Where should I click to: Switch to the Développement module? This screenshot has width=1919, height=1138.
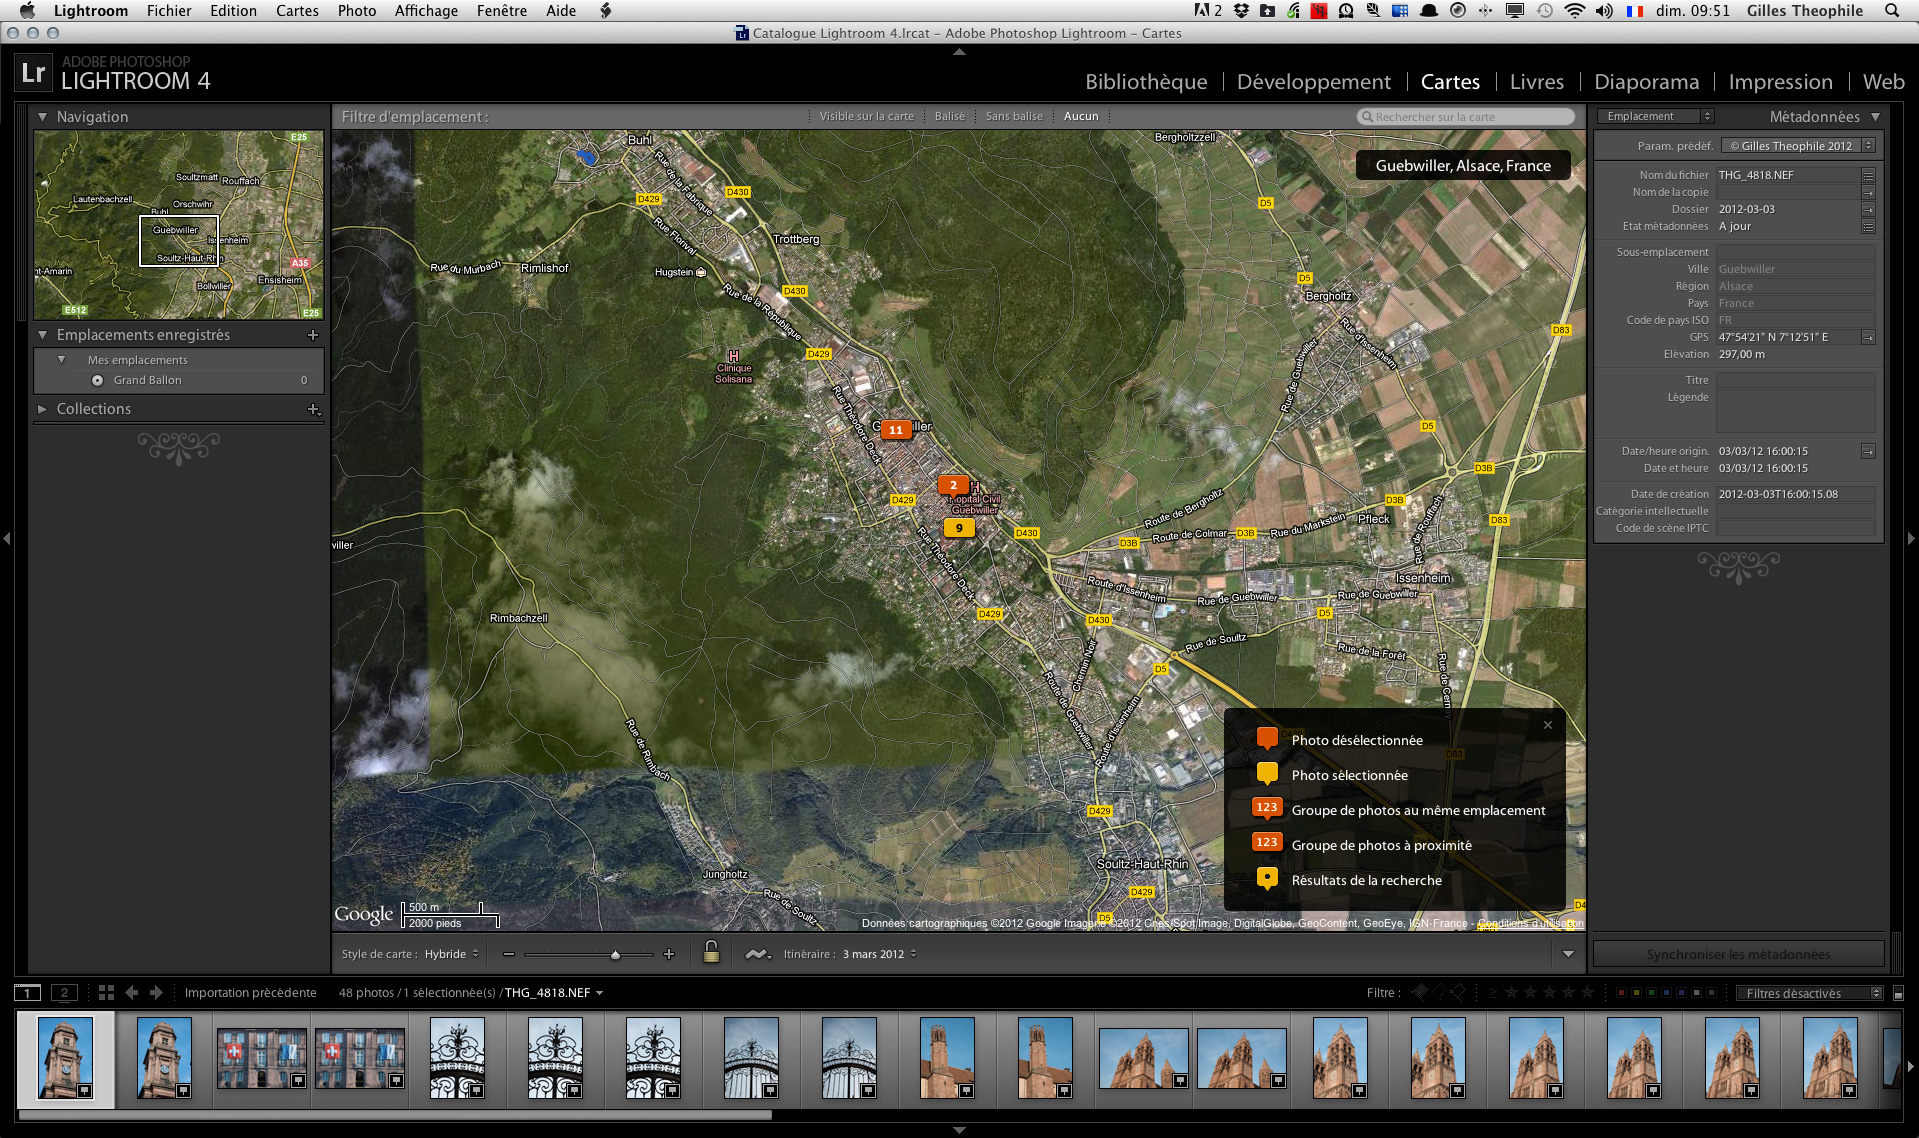tap(1313, 82)
